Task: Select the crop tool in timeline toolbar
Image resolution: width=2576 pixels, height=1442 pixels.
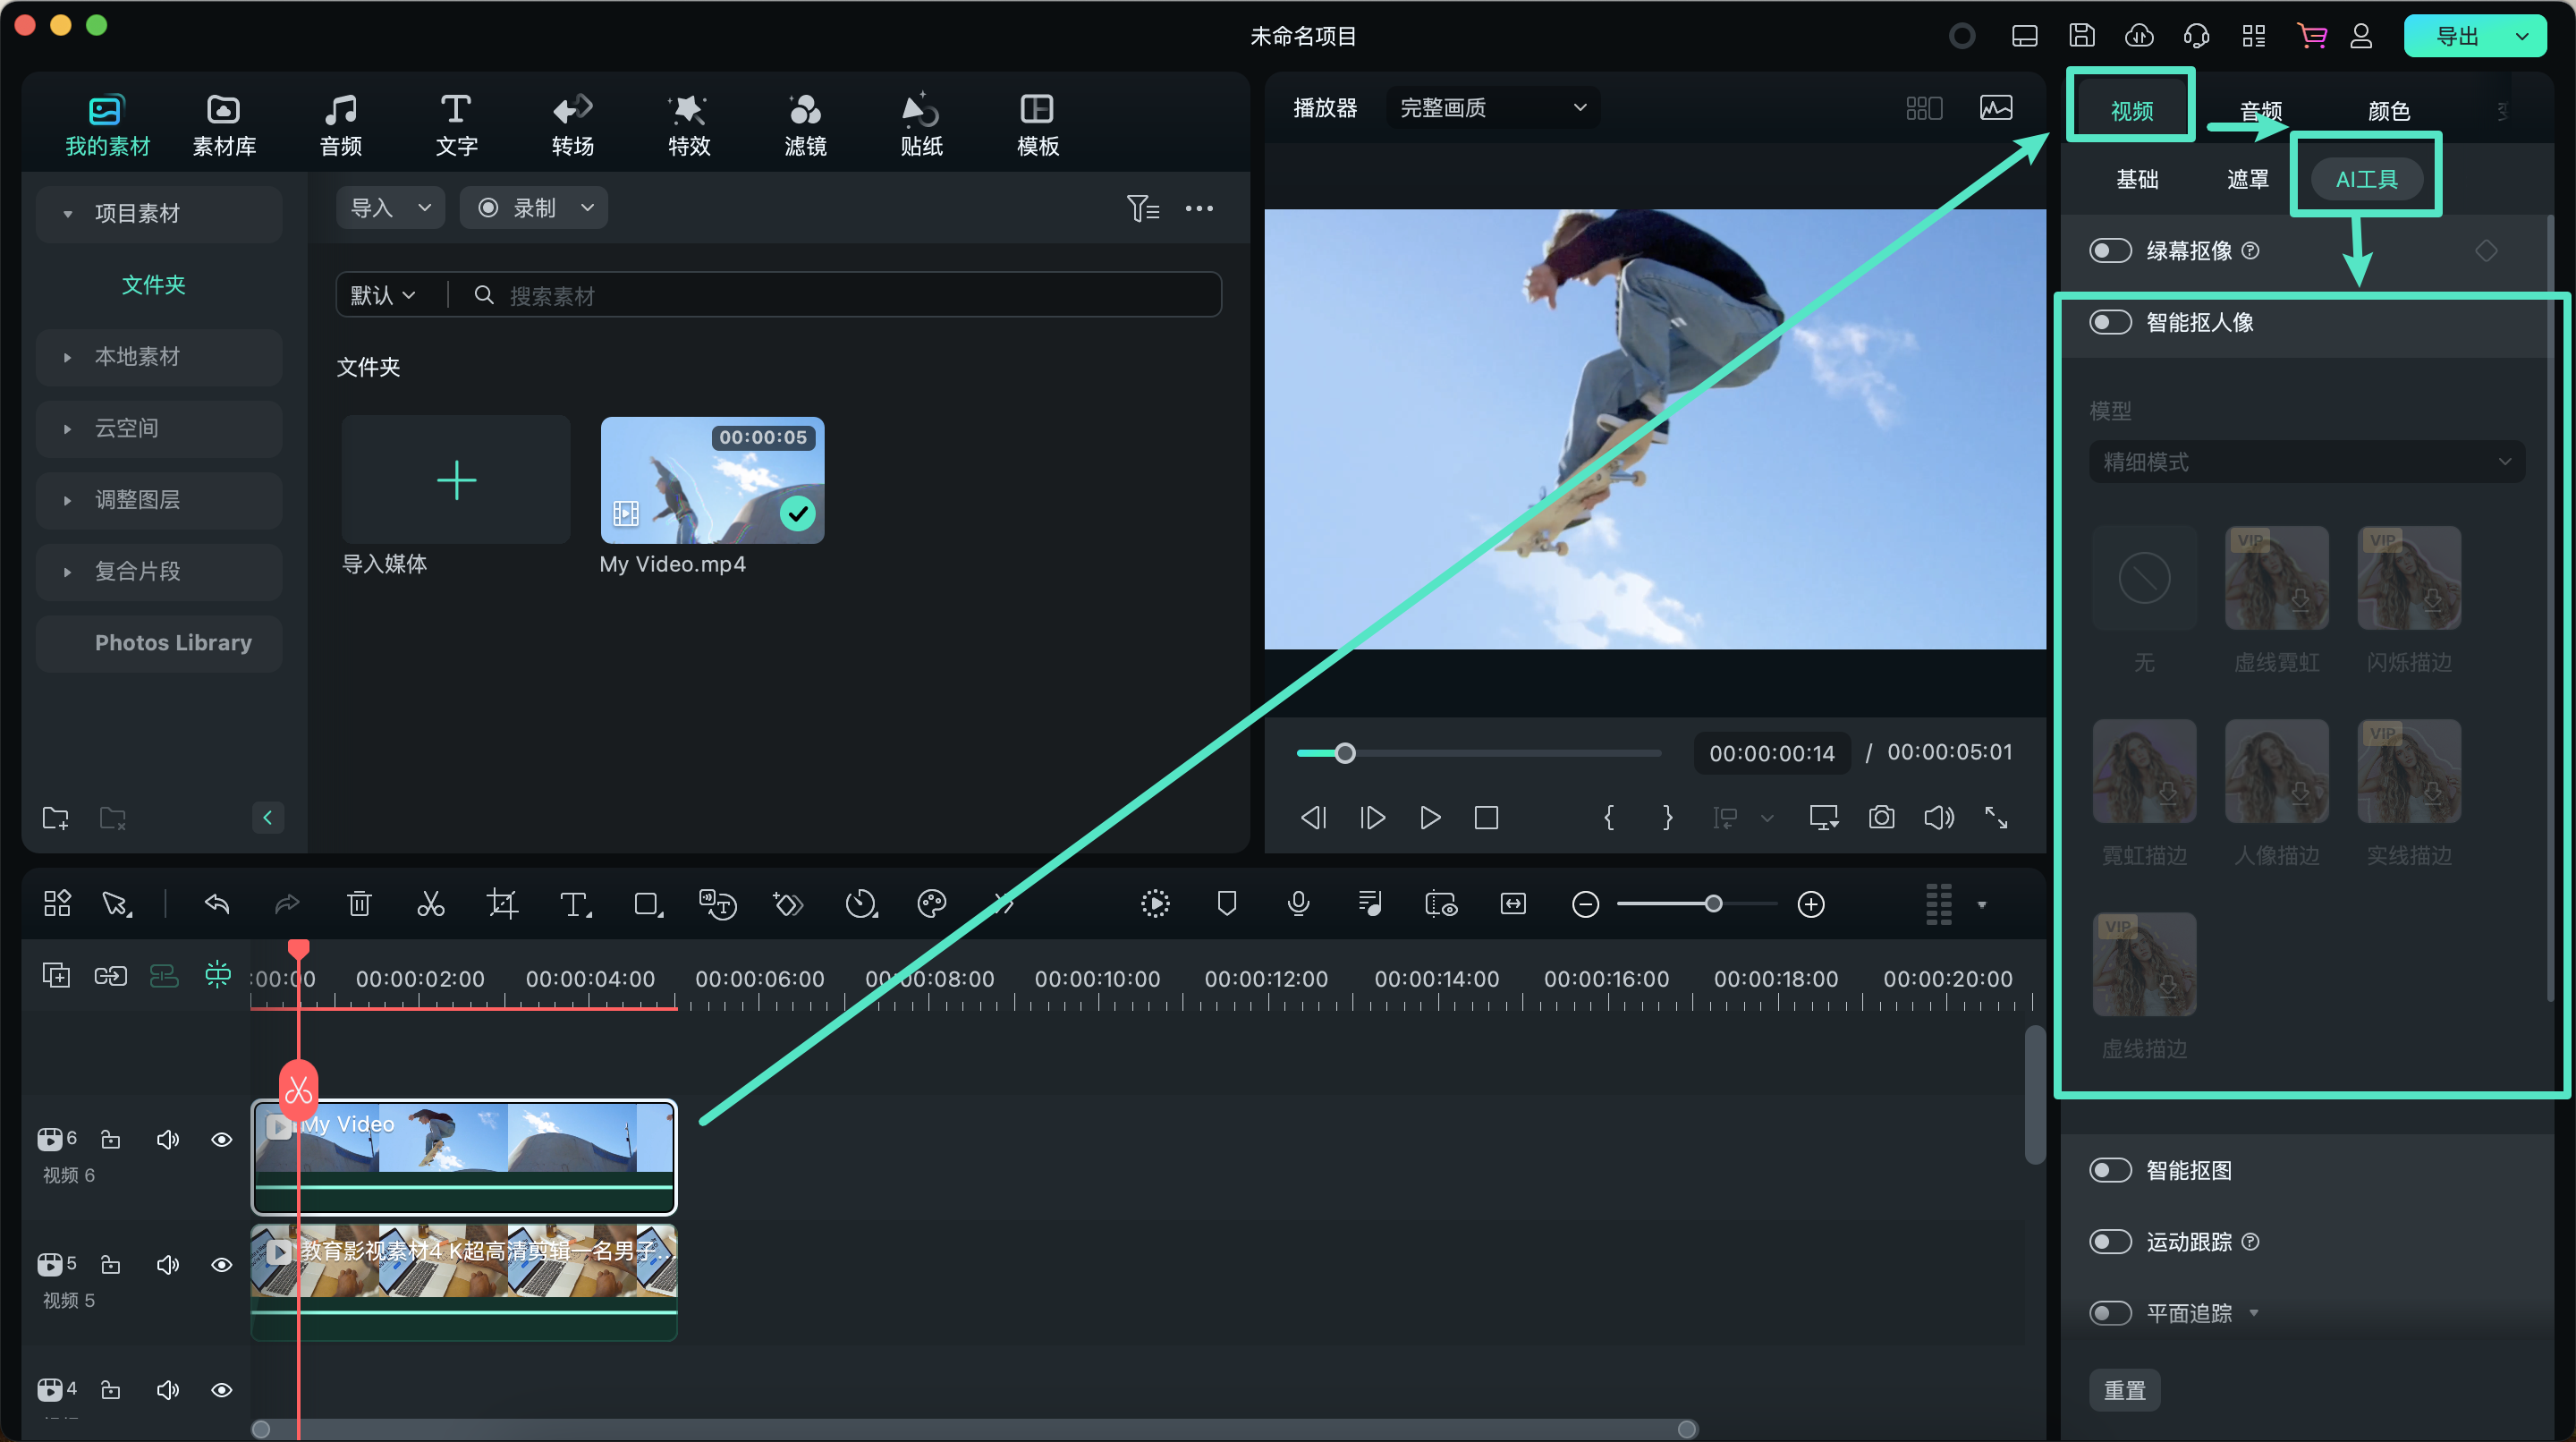Action: tap(502, 904)
